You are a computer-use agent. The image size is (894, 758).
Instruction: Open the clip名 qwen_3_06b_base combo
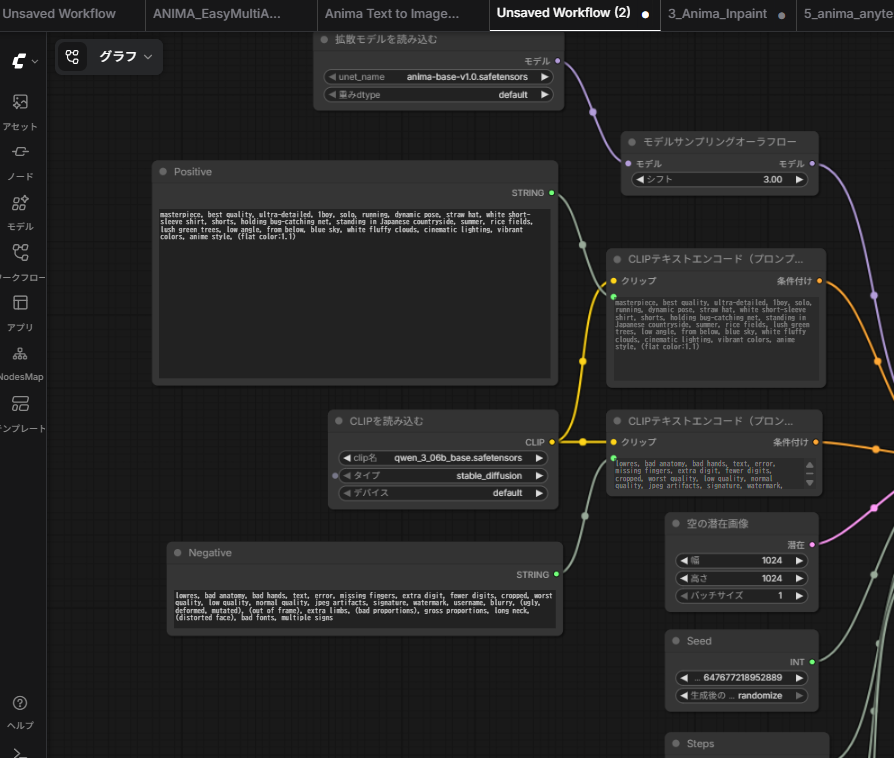[x=443, y=458]
